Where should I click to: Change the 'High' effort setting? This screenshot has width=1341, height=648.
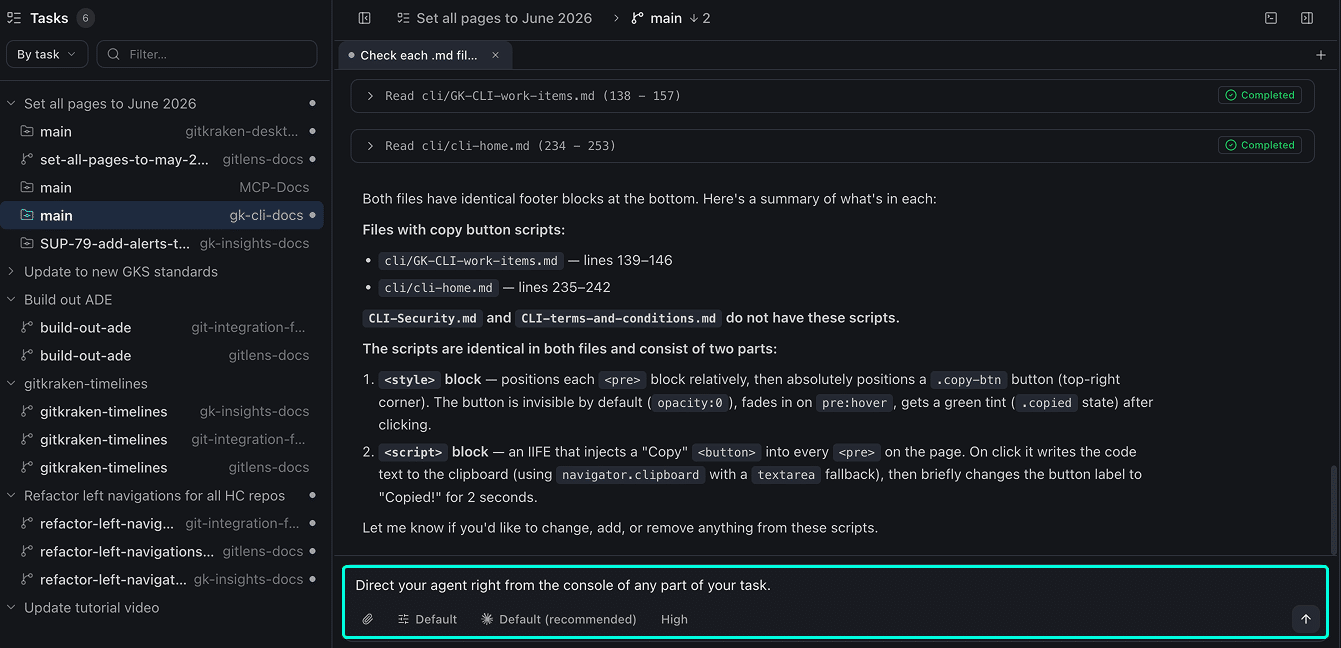pyautogui.click(x=674, y=619)
